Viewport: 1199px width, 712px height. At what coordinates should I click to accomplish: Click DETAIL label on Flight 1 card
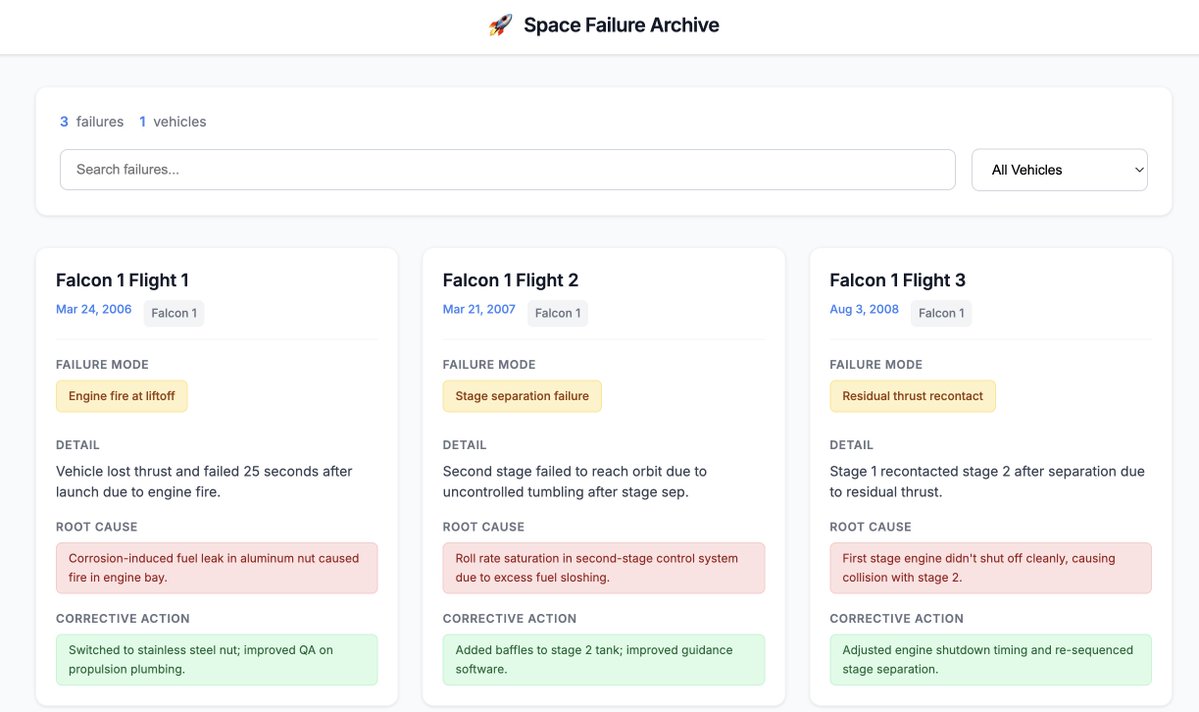(x=78, y=445)
